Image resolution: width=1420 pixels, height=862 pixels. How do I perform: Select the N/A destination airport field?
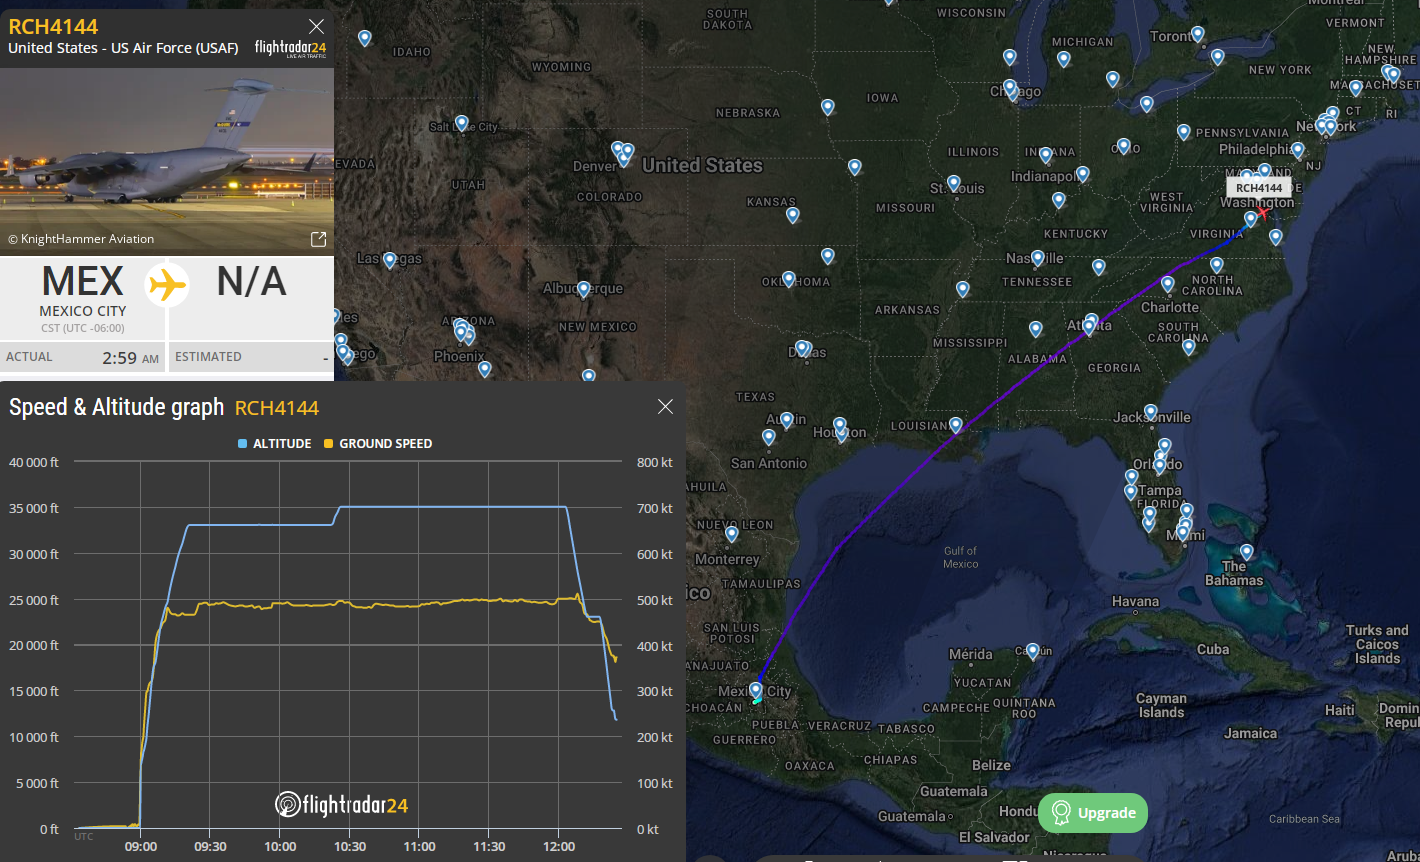pyautogui.click(x=251, y=282)
